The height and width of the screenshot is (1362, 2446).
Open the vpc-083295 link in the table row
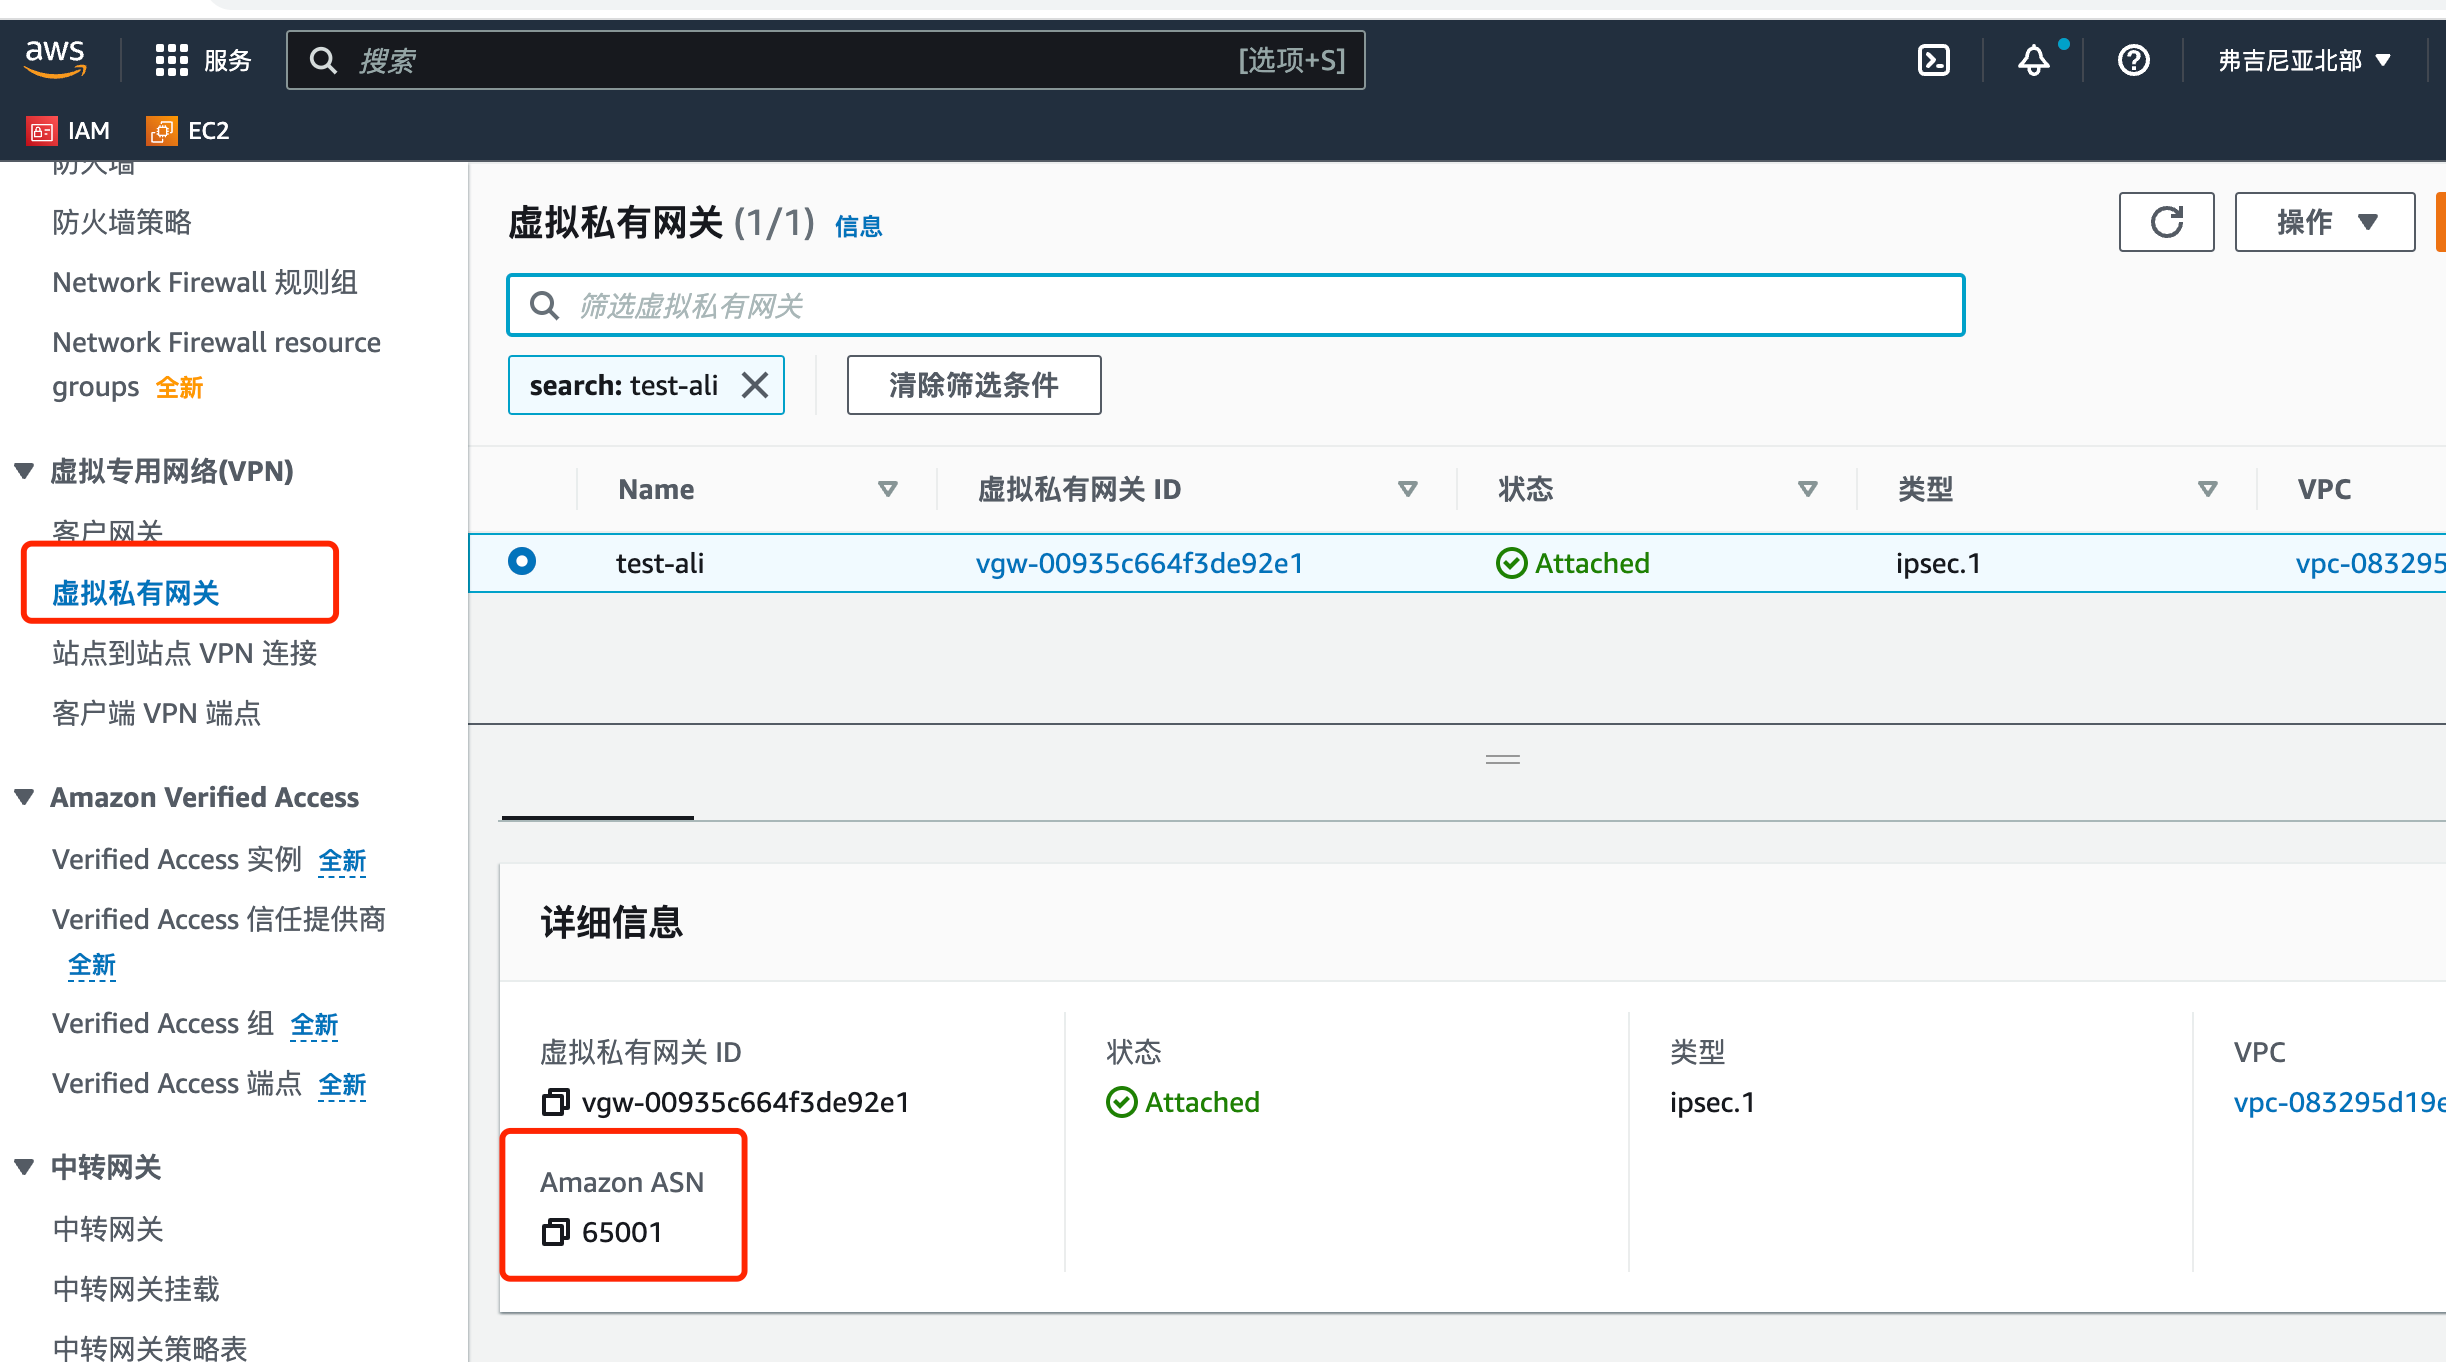[2371, 563]
